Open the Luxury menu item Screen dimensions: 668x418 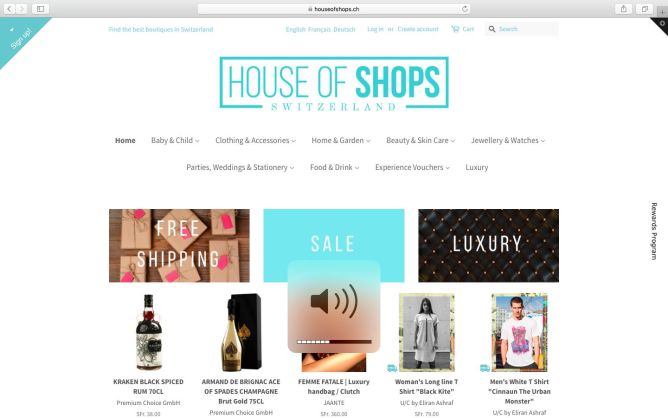(477, 167)
